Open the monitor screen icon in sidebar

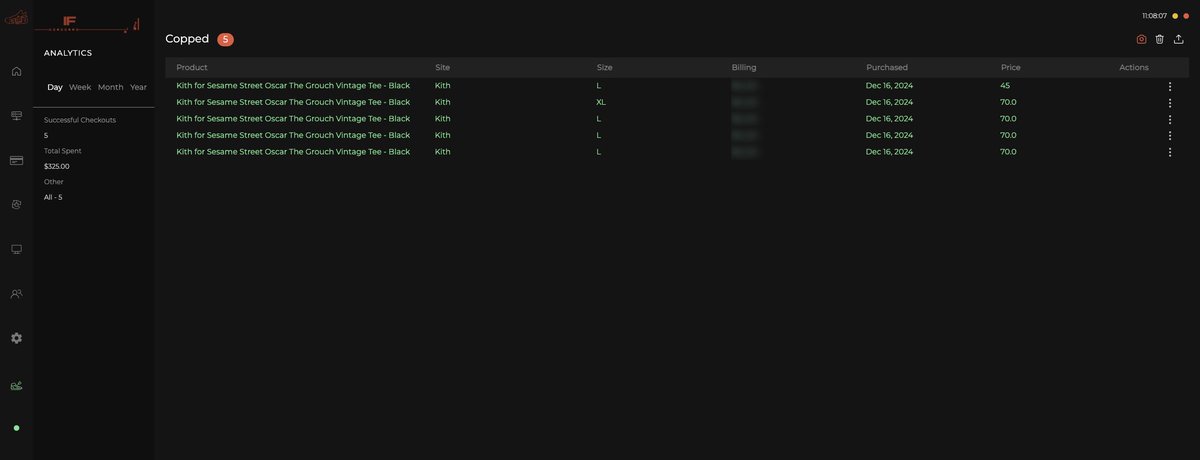pos(16,249)
